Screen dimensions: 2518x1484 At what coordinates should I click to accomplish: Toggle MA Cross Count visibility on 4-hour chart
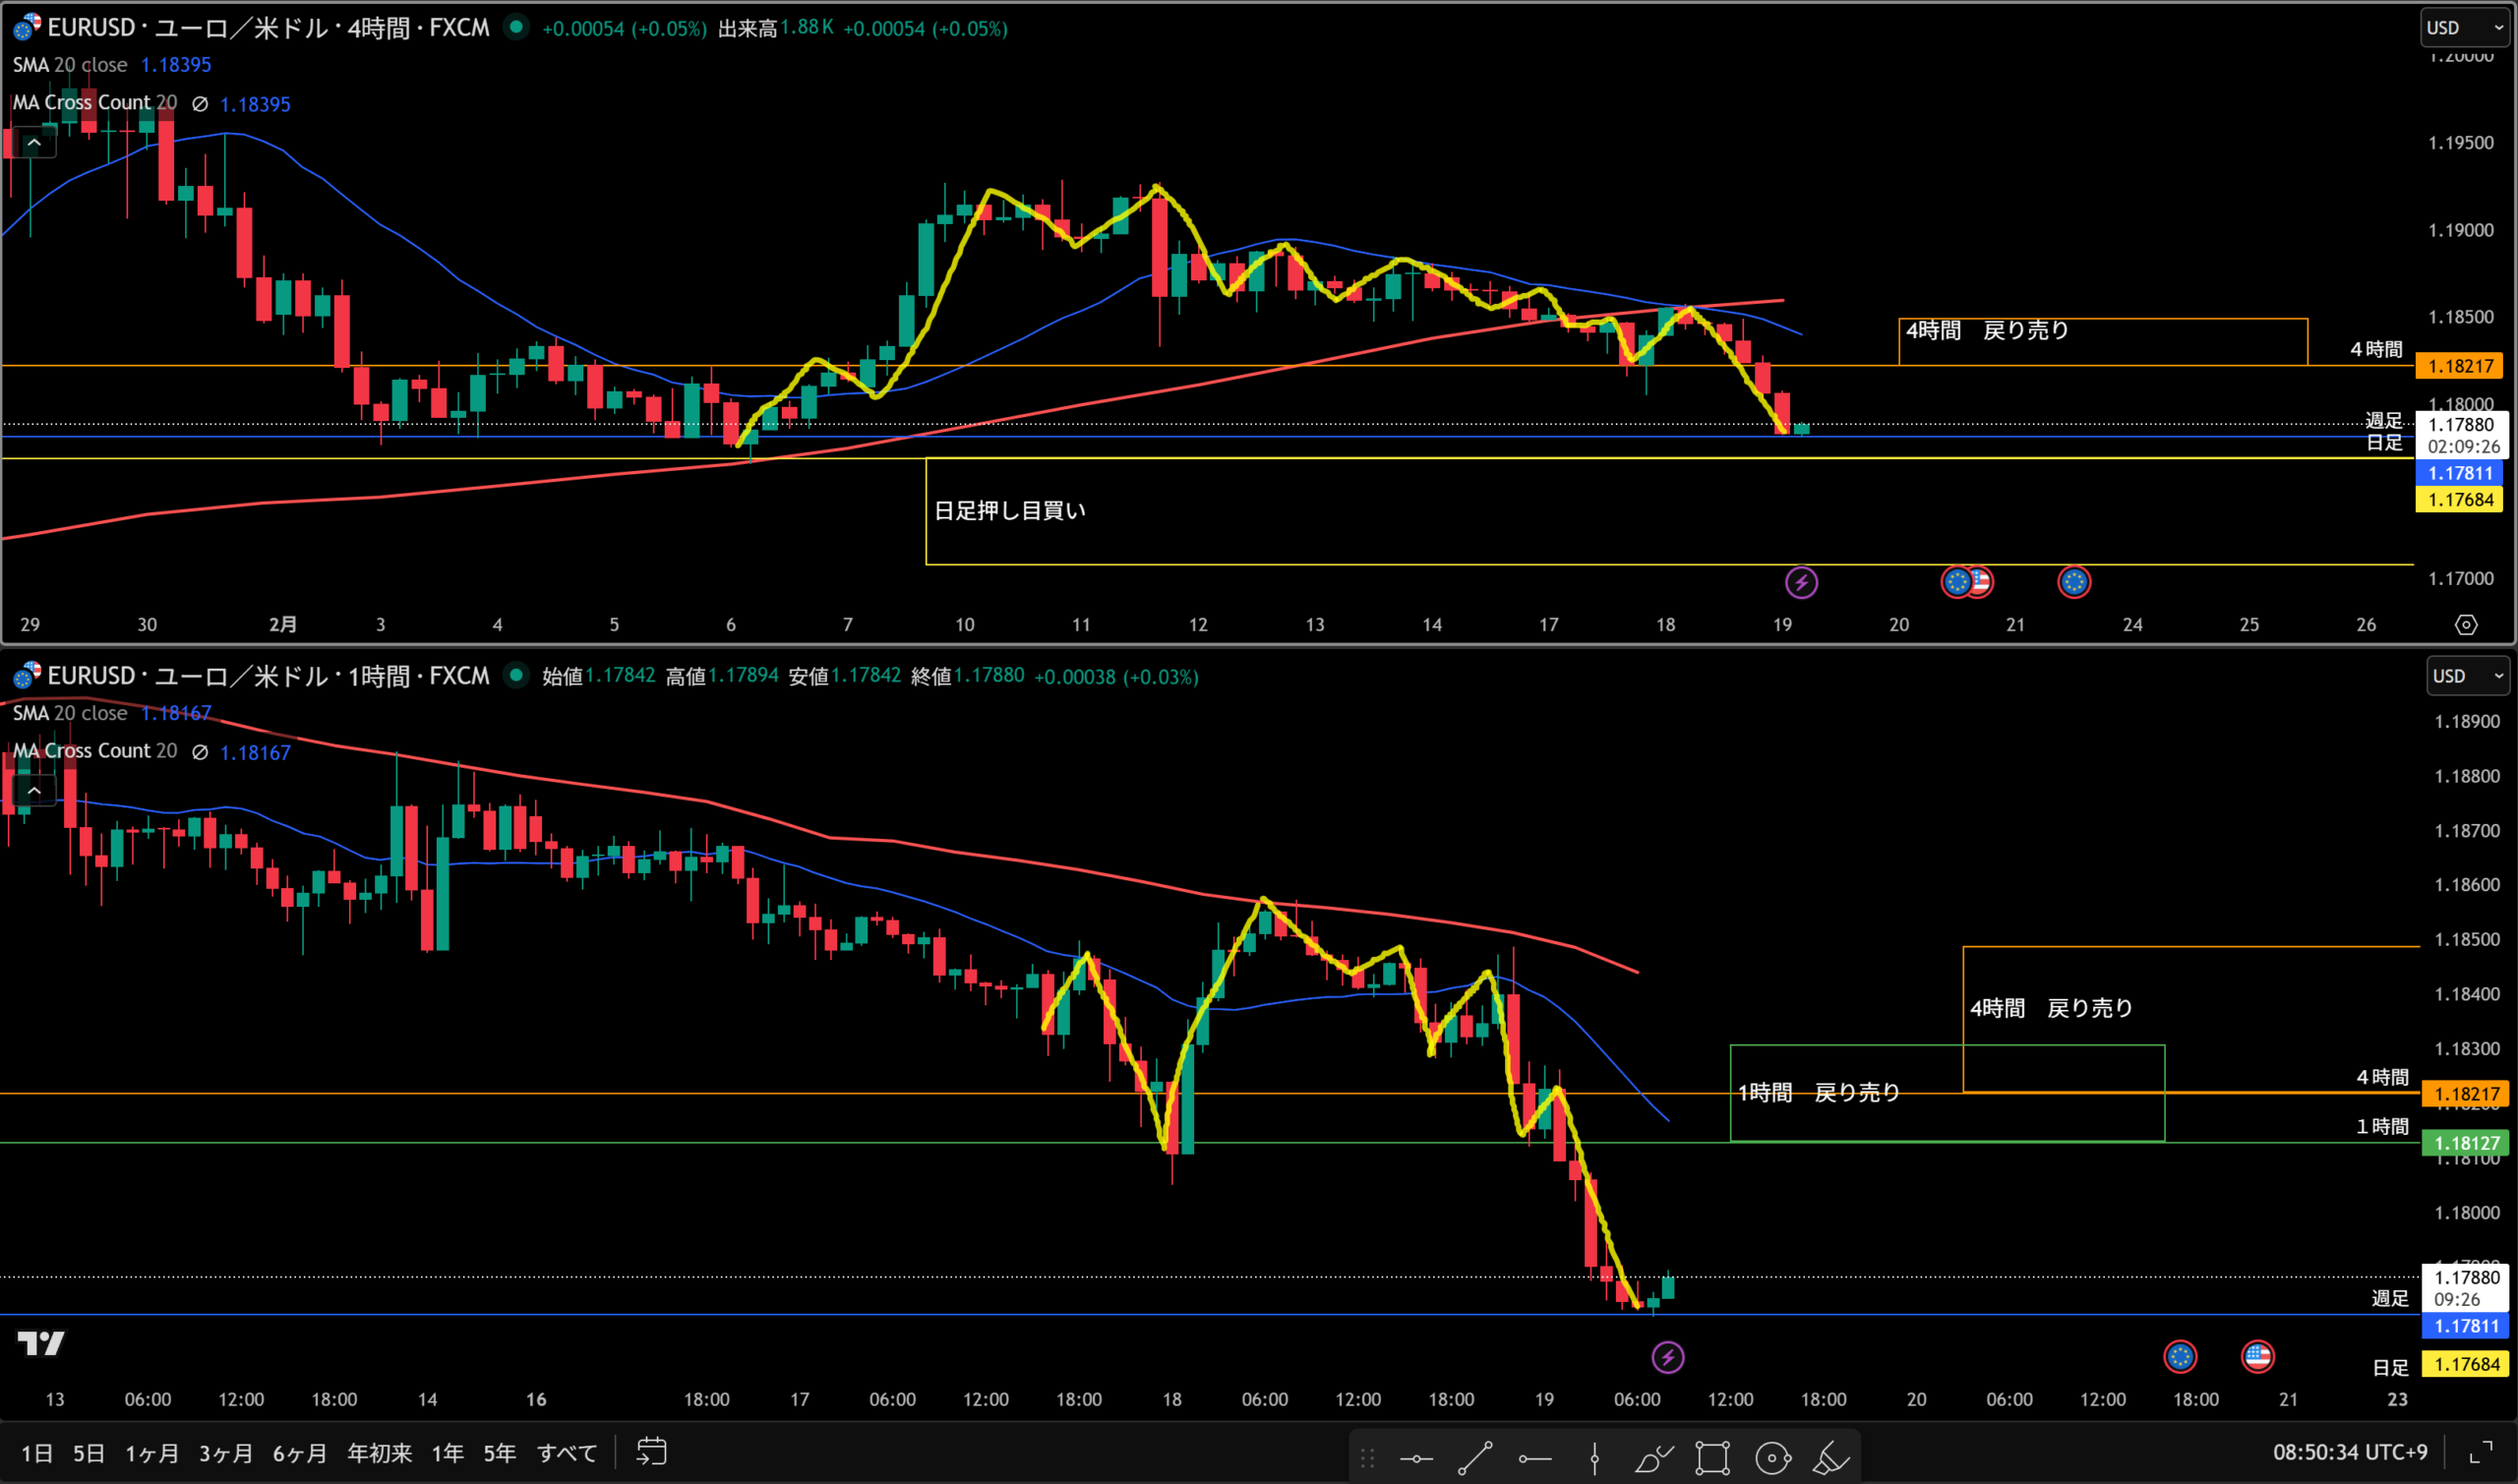pyautogui.click(x=200, y=104)
